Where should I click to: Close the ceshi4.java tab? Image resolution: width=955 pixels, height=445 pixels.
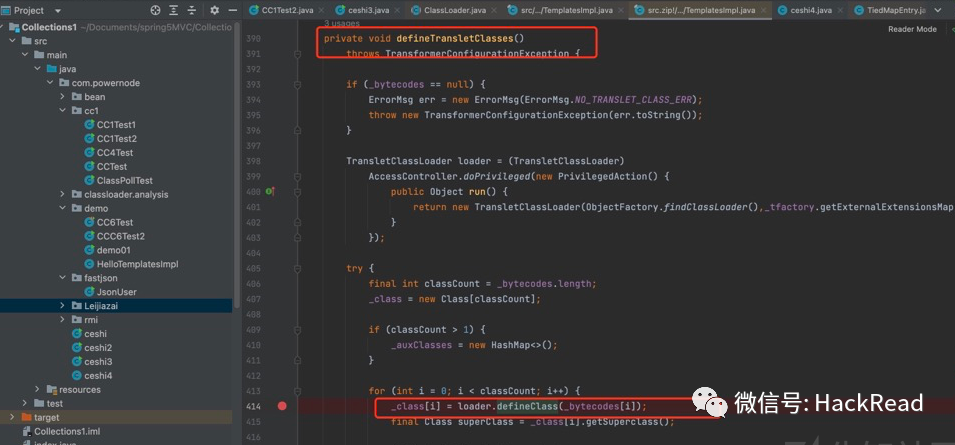842,10
